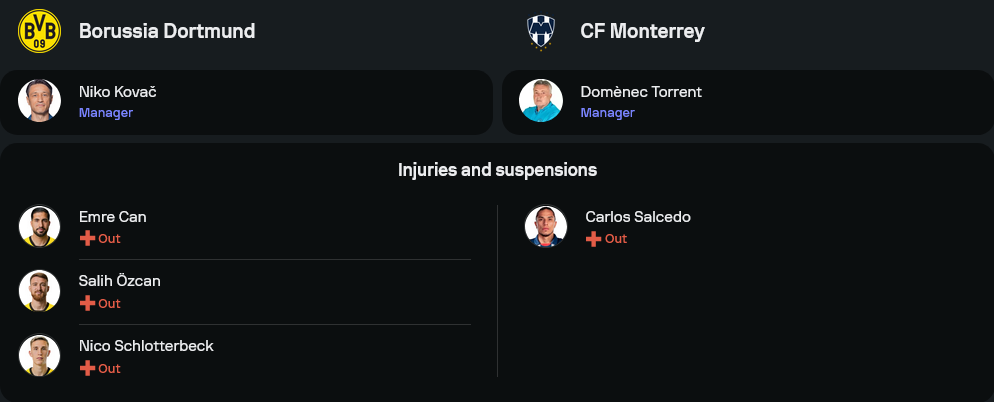The width and height of the screenshot is (994, 402).
Task: Click the injury cross icon under Carlos Salcedo
Action: 593,239
